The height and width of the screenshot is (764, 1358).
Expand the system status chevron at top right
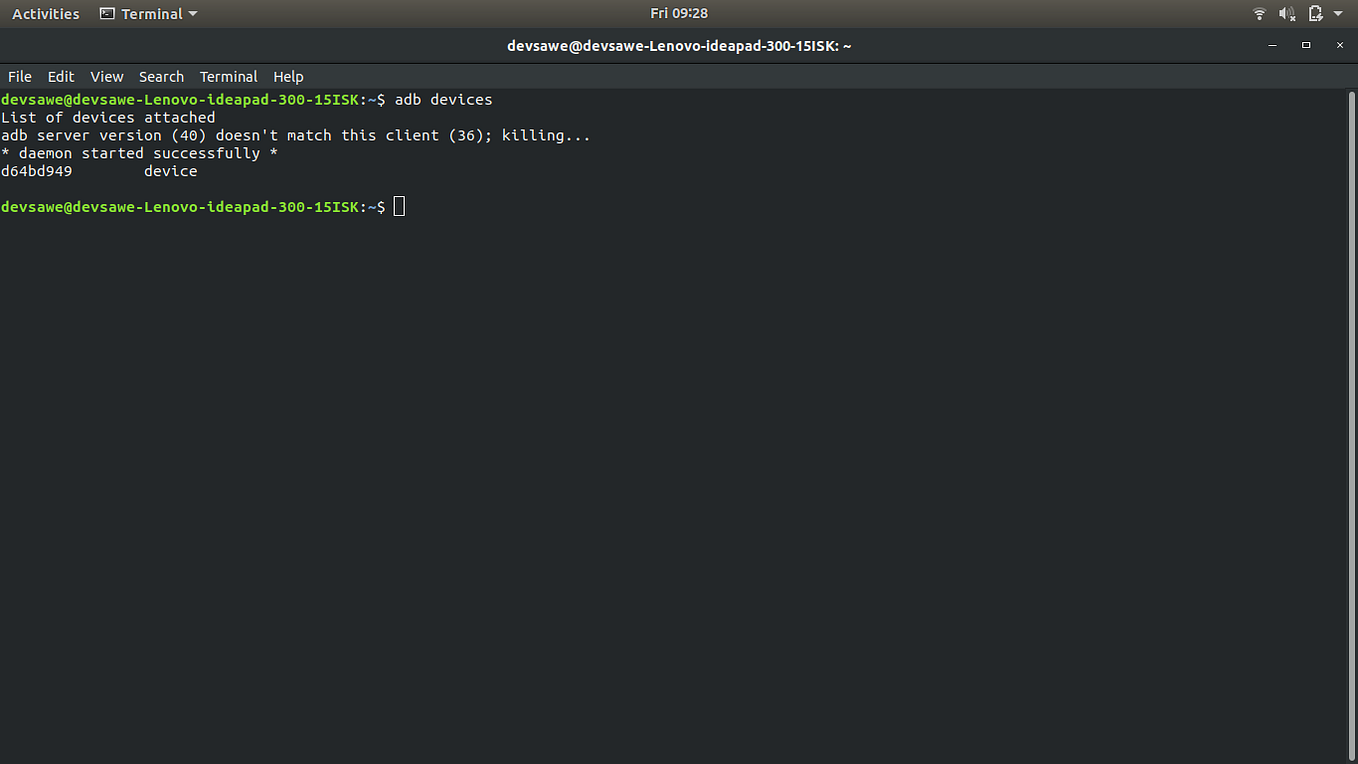[x=1337, y=13]
